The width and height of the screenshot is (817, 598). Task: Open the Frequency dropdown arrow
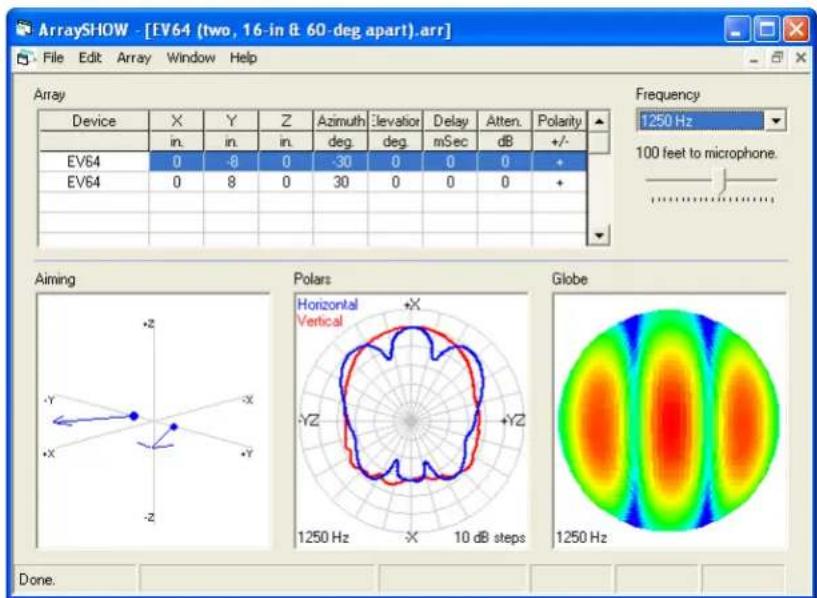pos(776,121)
